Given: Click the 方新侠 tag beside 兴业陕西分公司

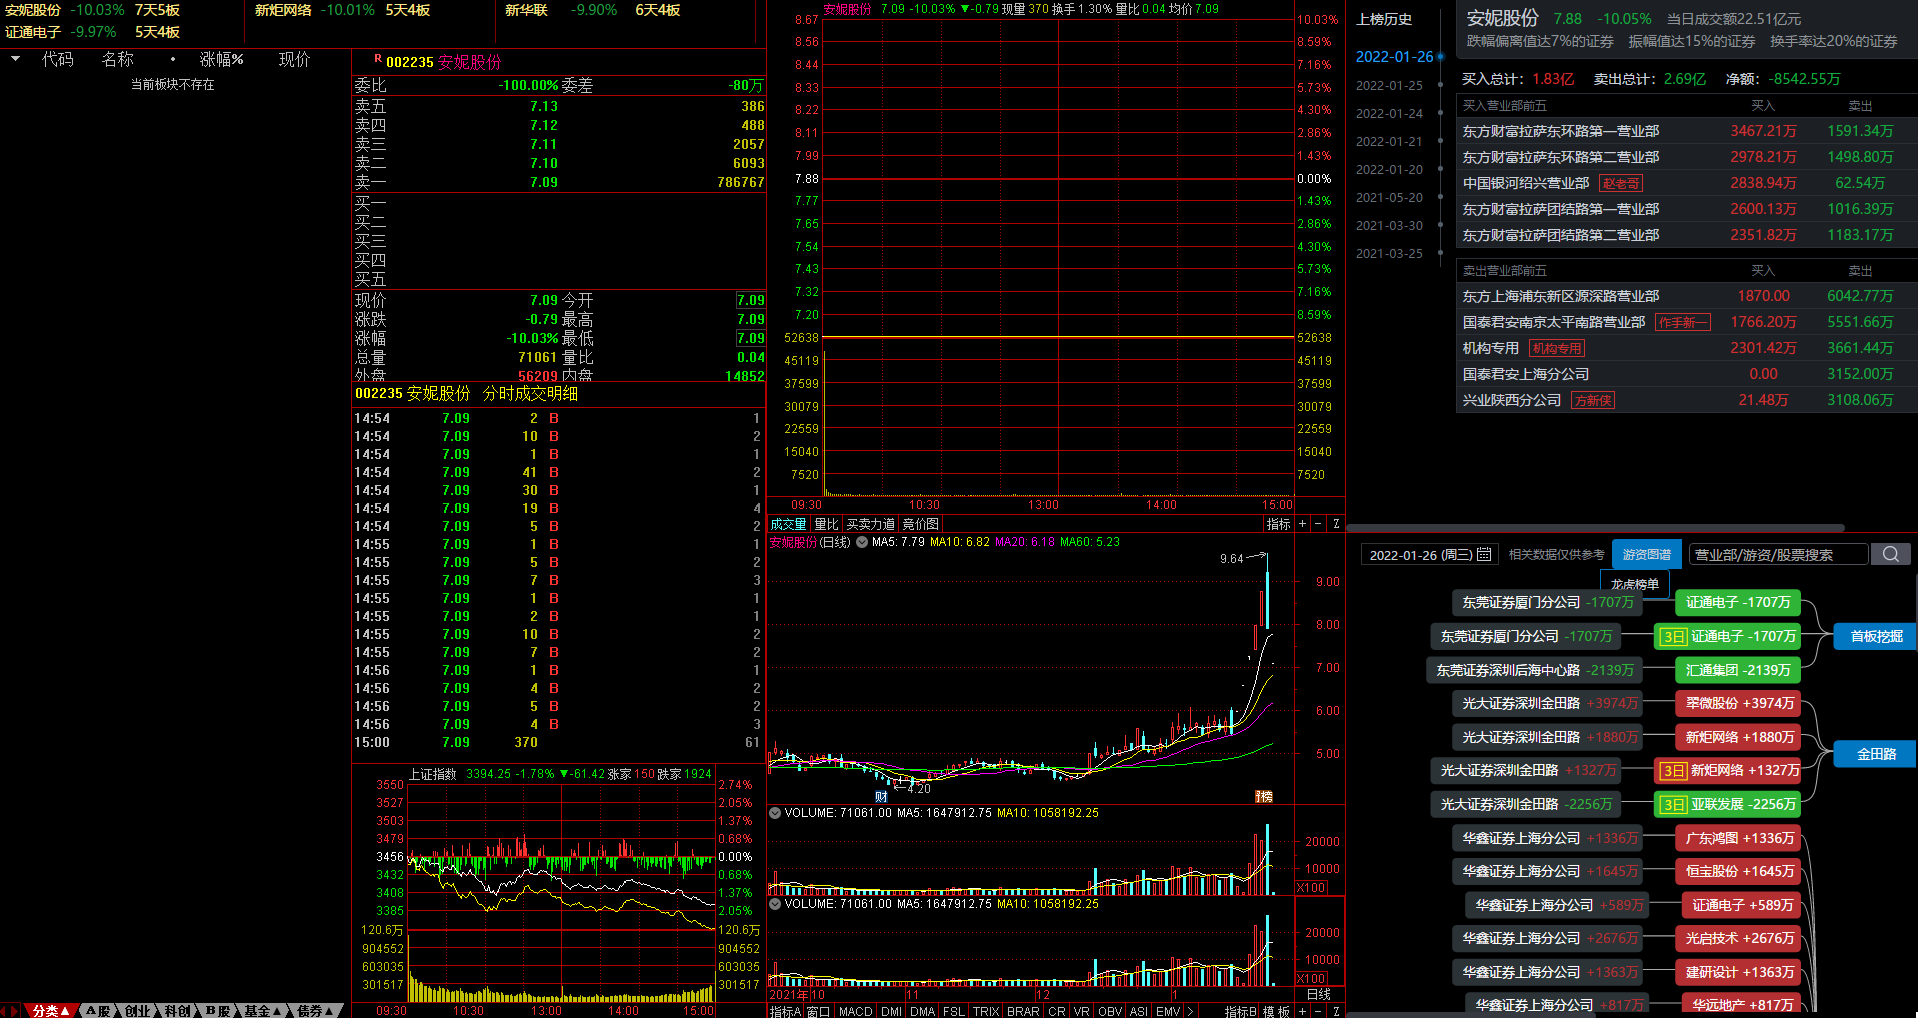Looking at the screenshot, I should pyautogui.click(x=1593, y=400).
